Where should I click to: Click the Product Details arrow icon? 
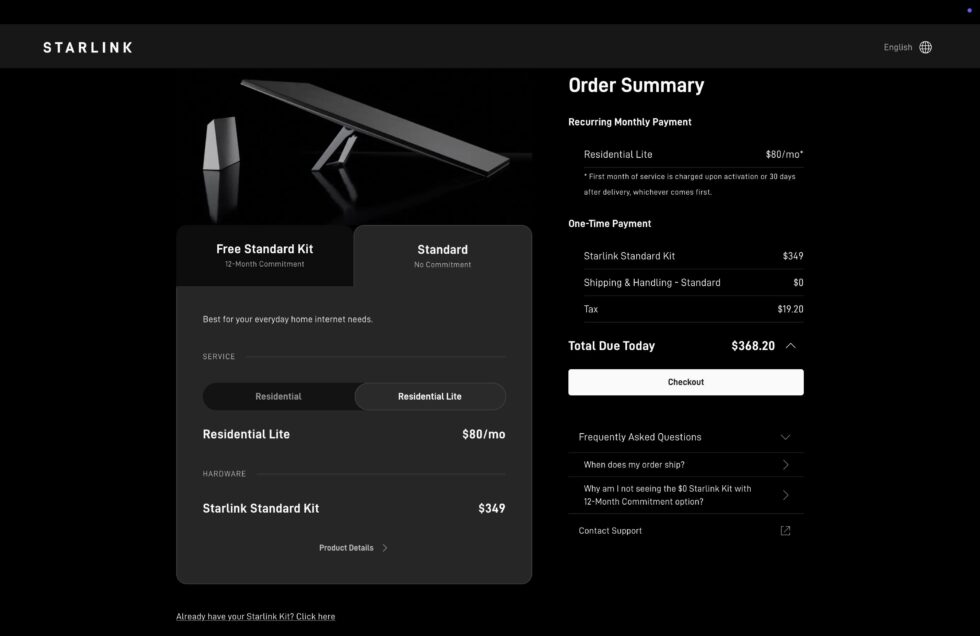coord(384,547)
